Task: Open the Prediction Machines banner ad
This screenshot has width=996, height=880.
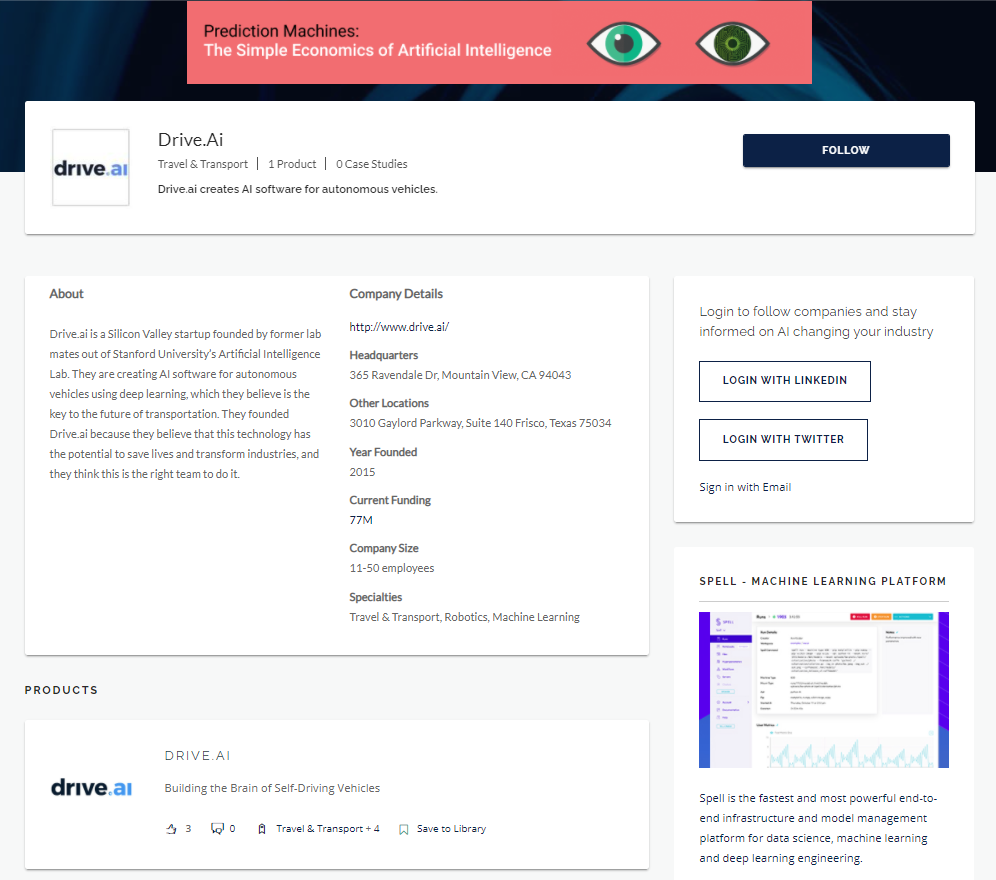Action: (498, 42)
